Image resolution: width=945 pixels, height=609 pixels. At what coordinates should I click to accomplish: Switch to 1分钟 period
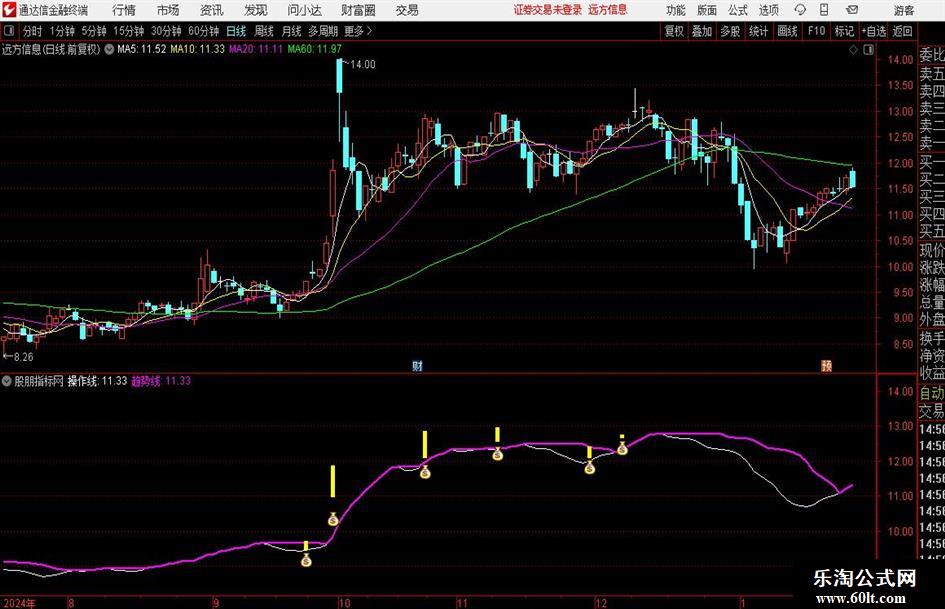[61, 31]
